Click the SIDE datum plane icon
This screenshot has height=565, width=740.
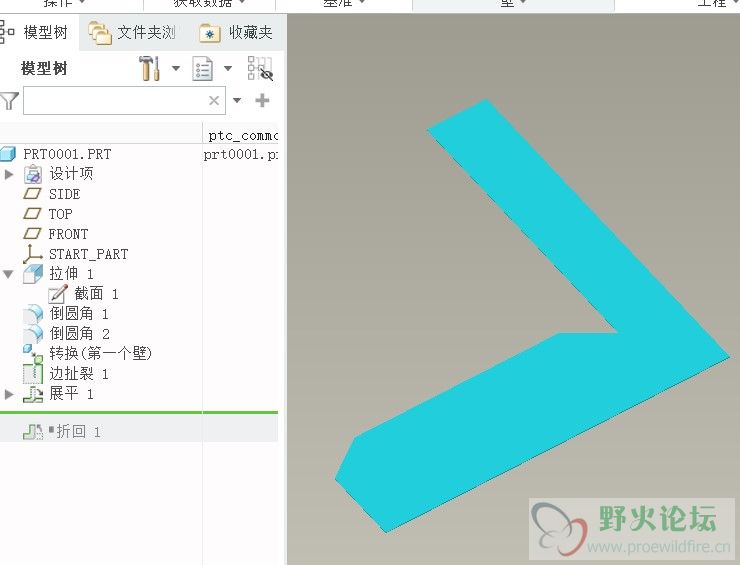32,194
